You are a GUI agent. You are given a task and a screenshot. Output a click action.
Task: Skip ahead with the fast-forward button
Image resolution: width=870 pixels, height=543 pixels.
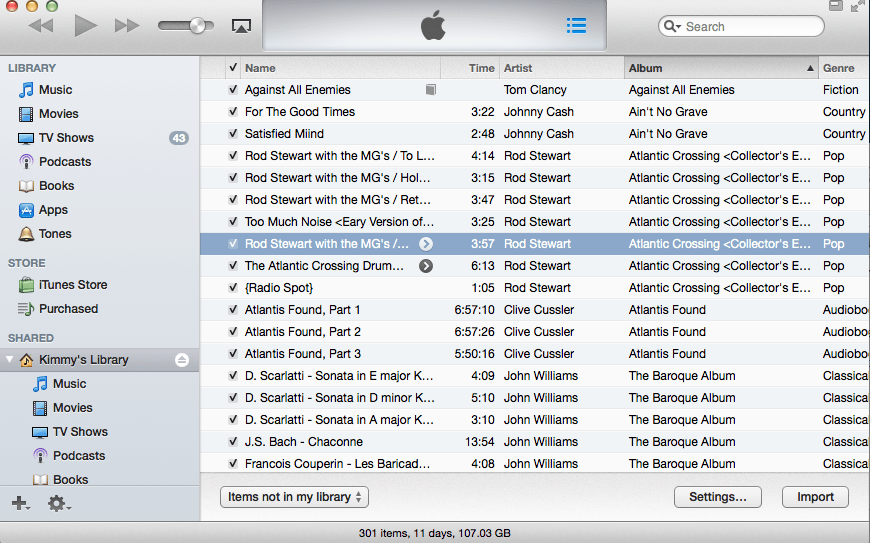[127, 26]
